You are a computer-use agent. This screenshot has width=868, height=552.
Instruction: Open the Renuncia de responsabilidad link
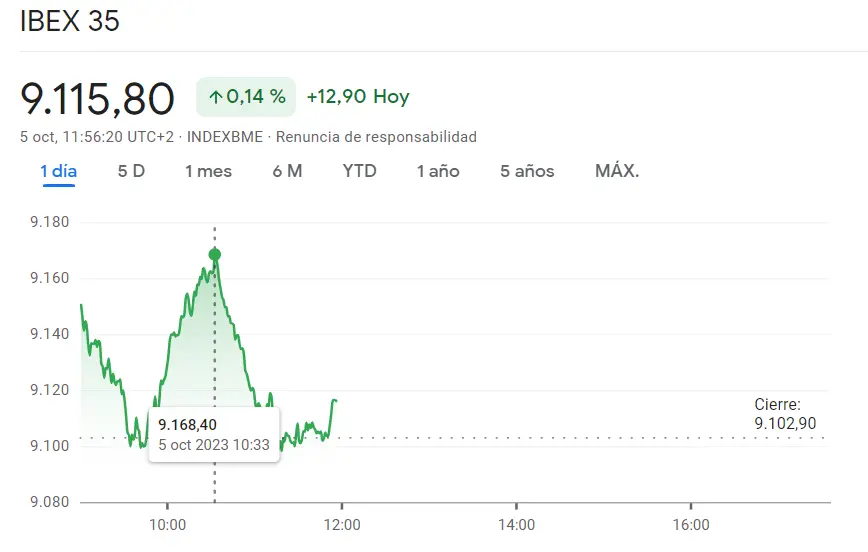[x=376, y=137]
